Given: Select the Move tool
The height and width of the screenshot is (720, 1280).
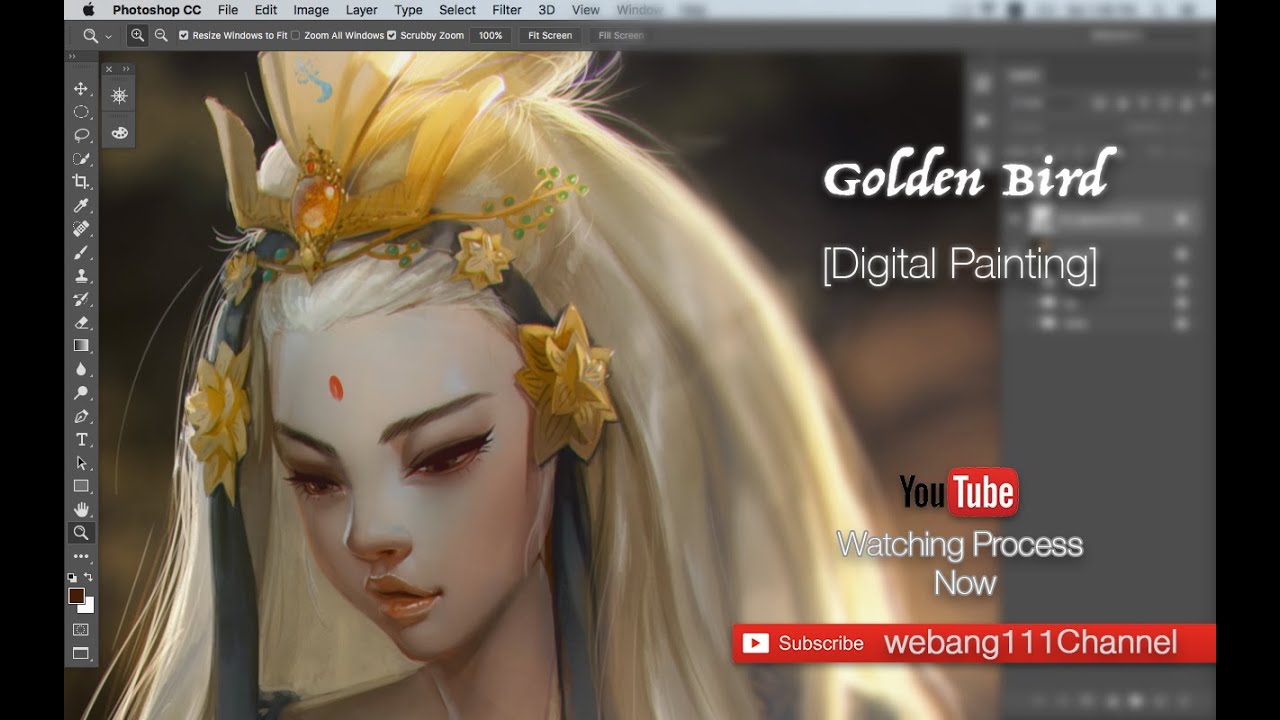Looking at the screenshot, I should tap(81, 89).
